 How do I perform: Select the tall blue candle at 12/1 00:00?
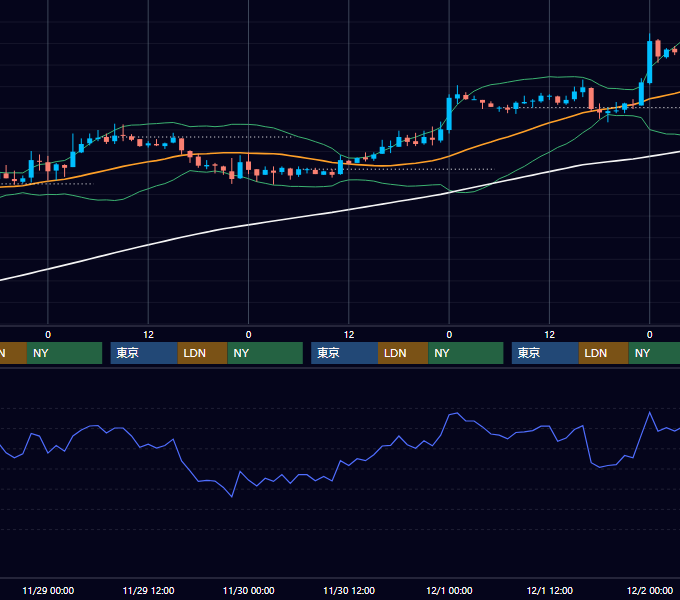[x=449, y=114]
